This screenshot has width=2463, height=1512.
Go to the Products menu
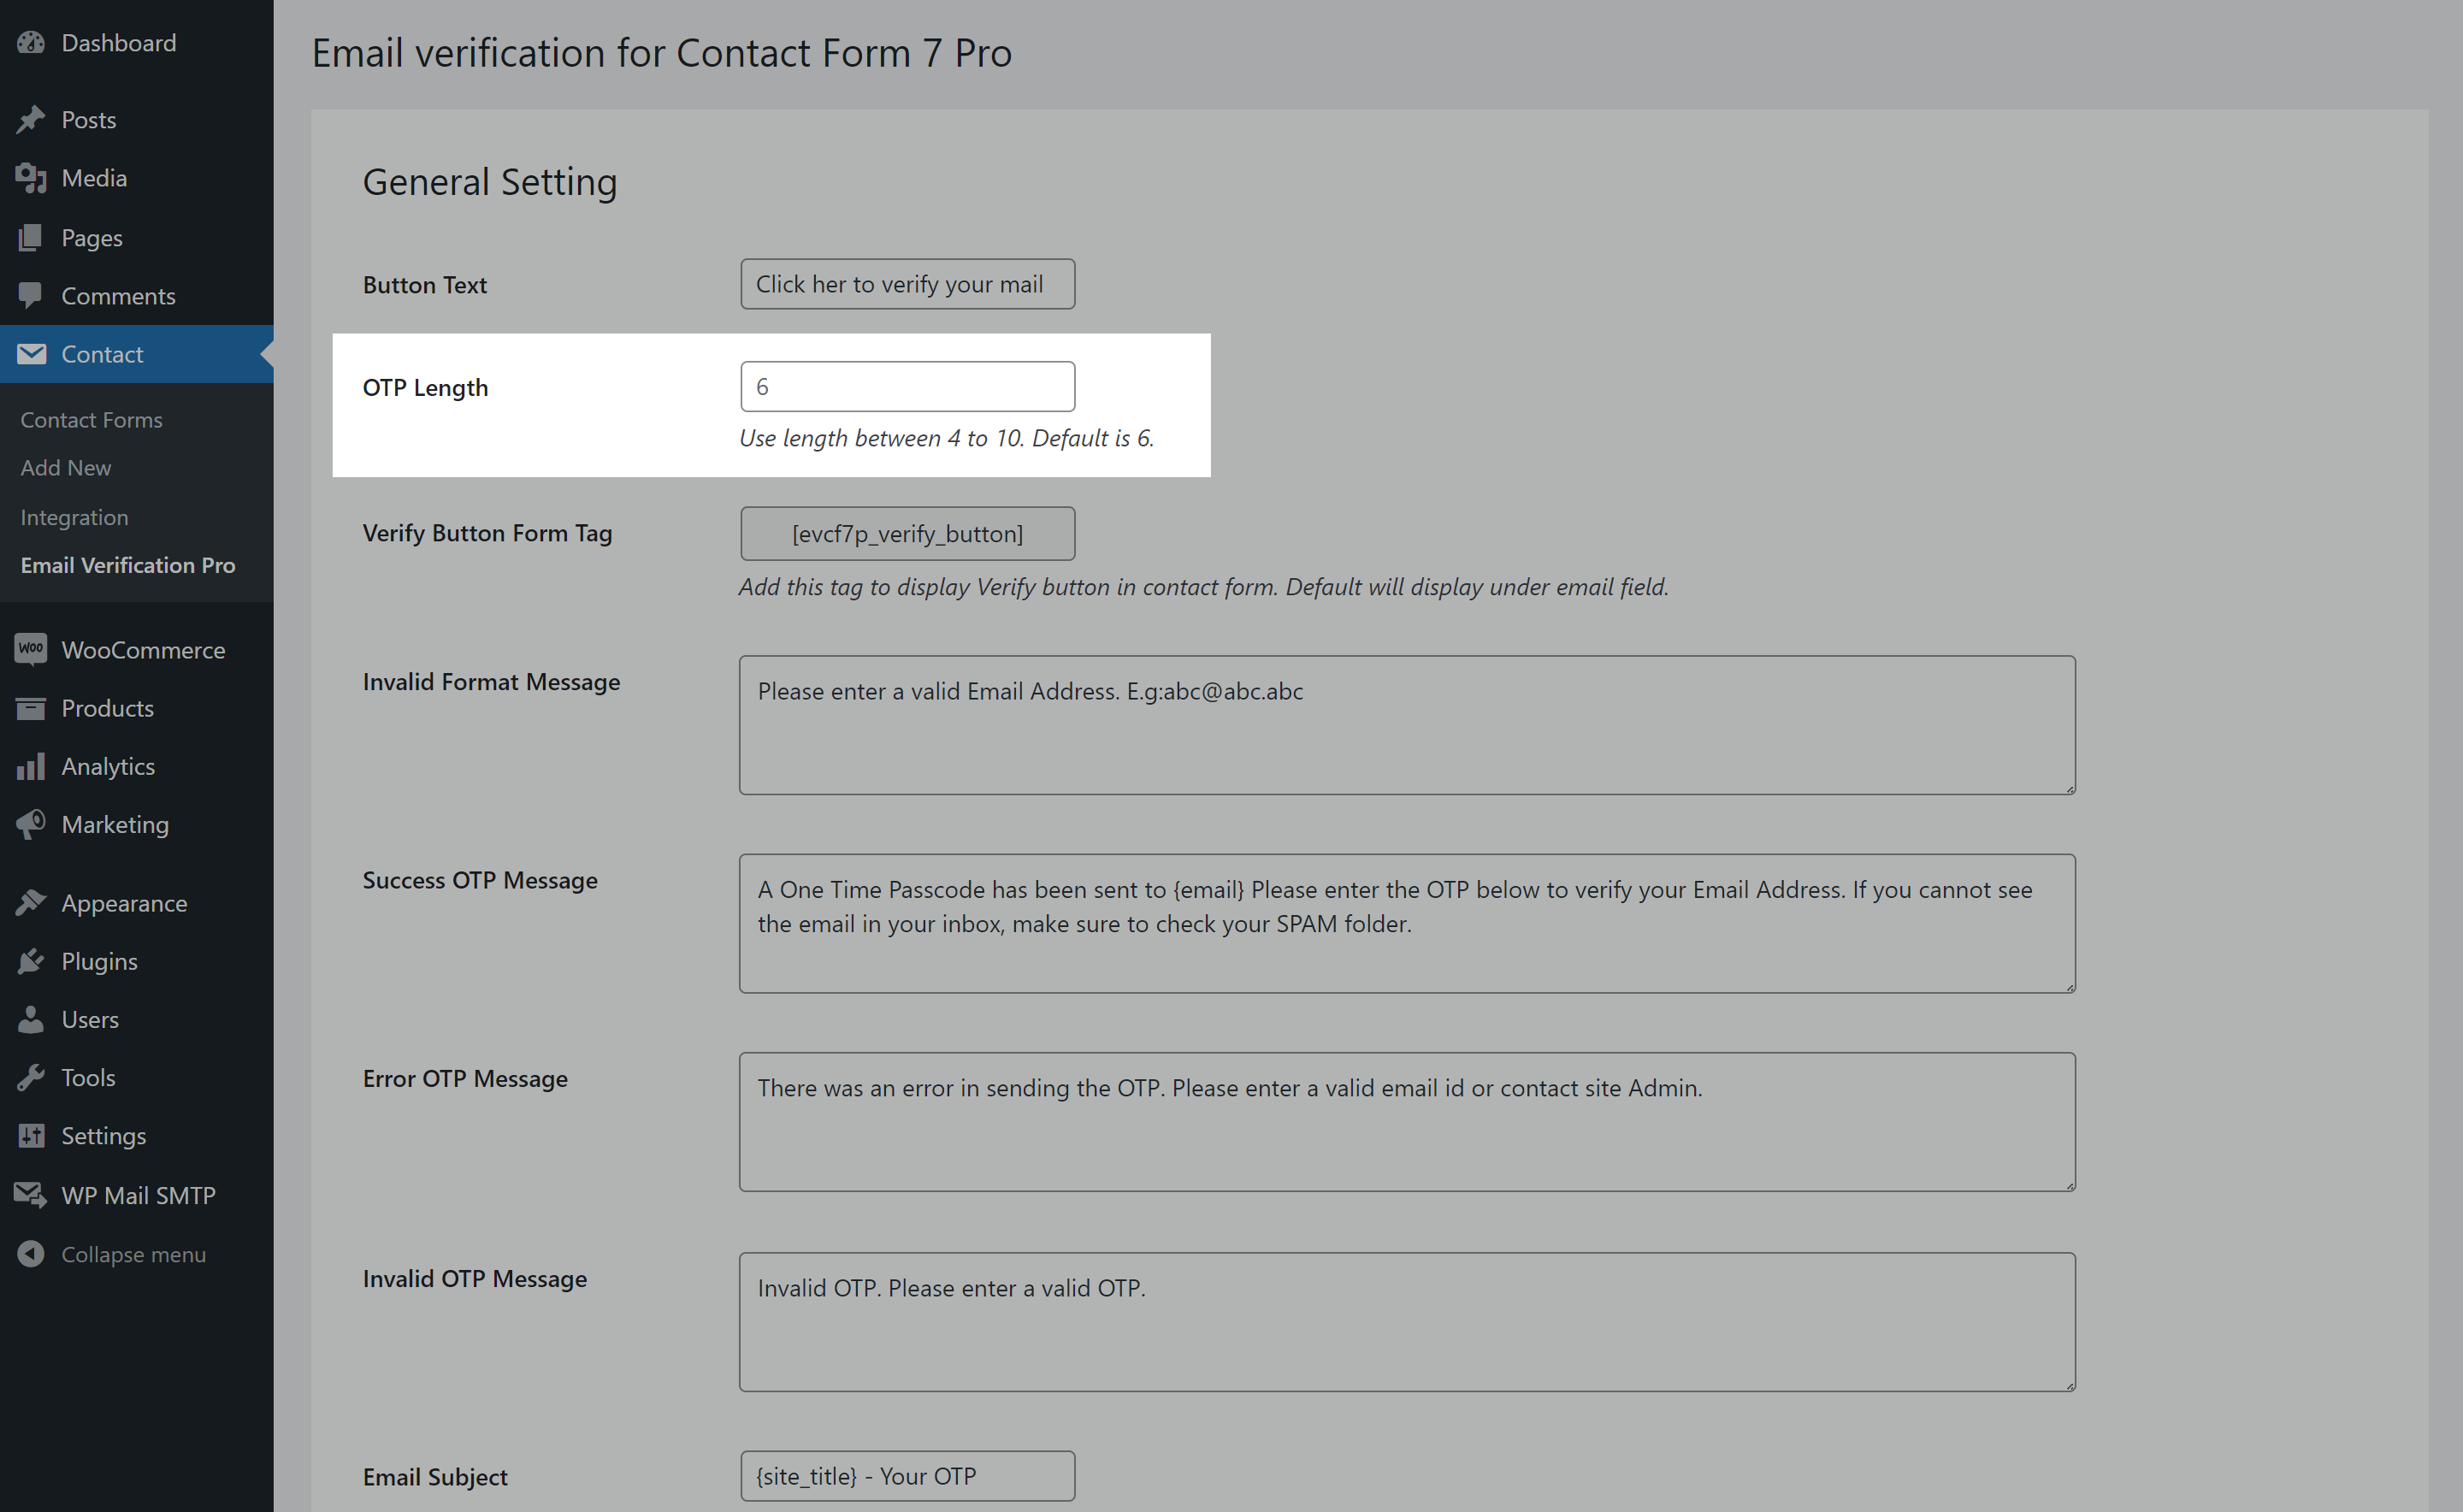point(137,708)
